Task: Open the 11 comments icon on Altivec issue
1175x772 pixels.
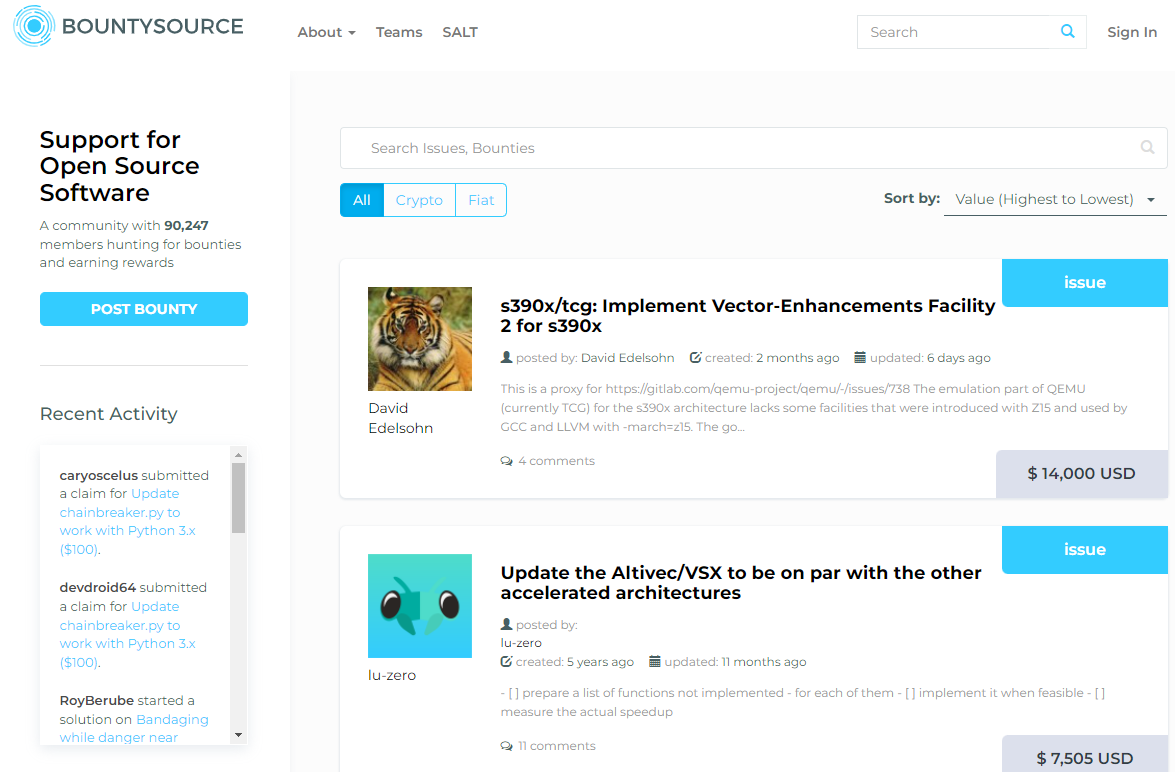Action: 506,745
